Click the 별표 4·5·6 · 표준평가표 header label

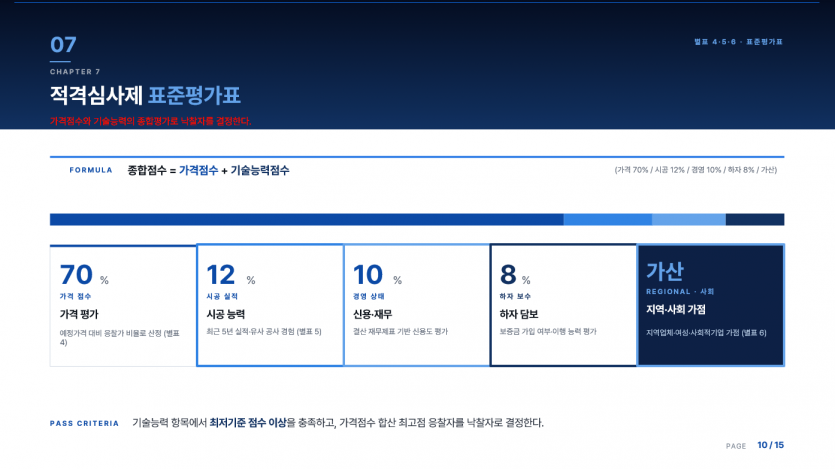(x=738, y=42)
